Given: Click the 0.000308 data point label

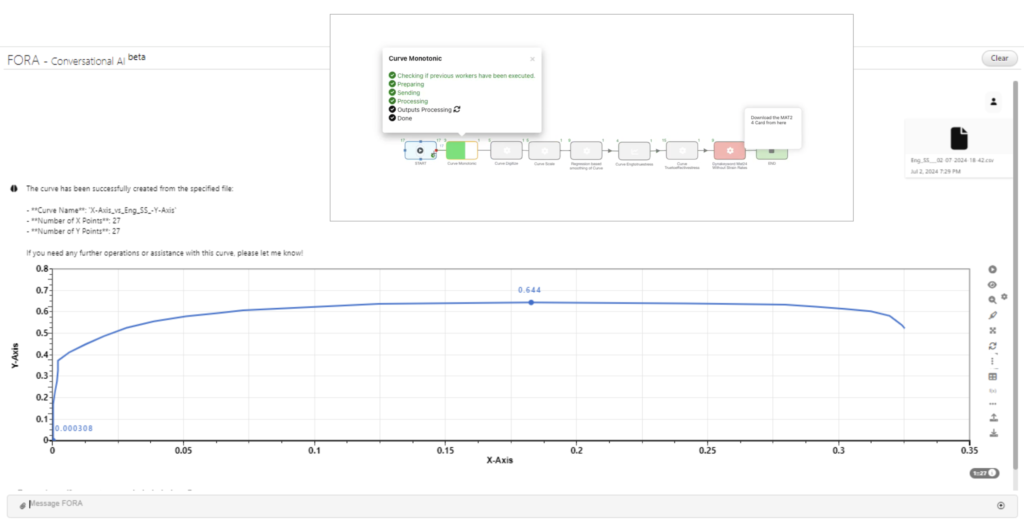Looking at the screenshot, I should coord(73,428).
